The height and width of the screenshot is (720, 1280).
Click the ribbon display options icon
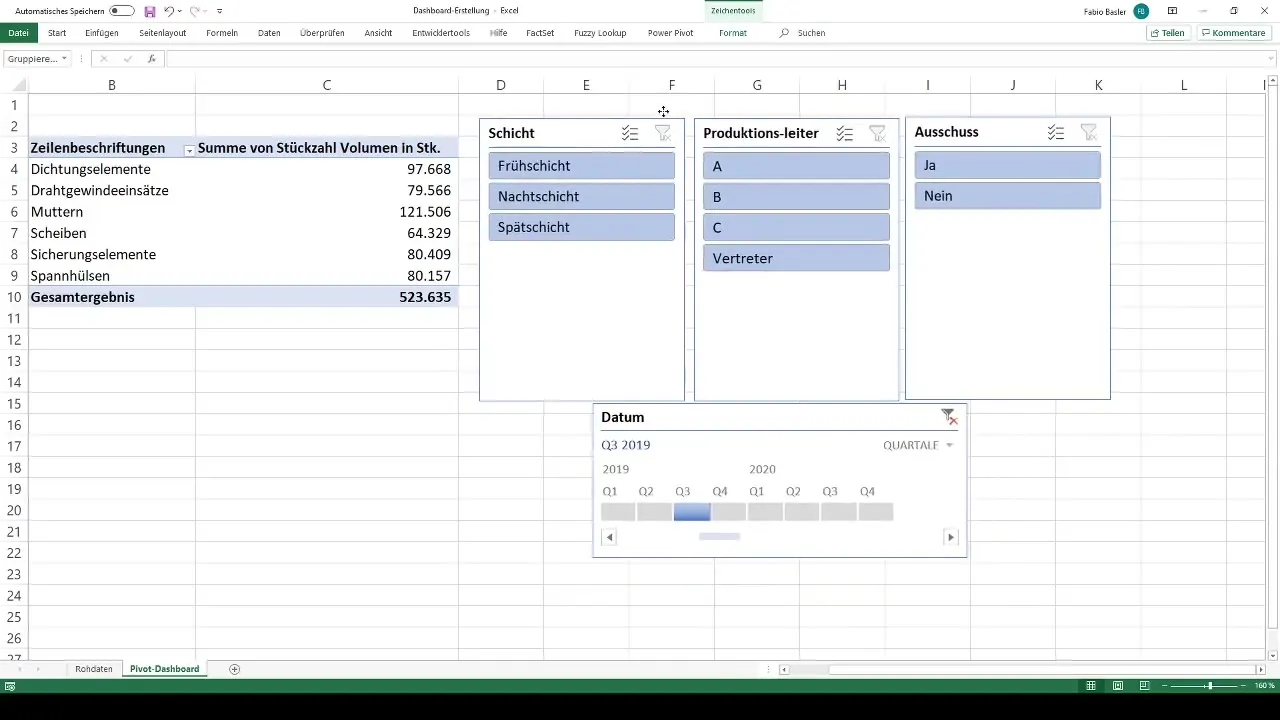click(1172, 11)
